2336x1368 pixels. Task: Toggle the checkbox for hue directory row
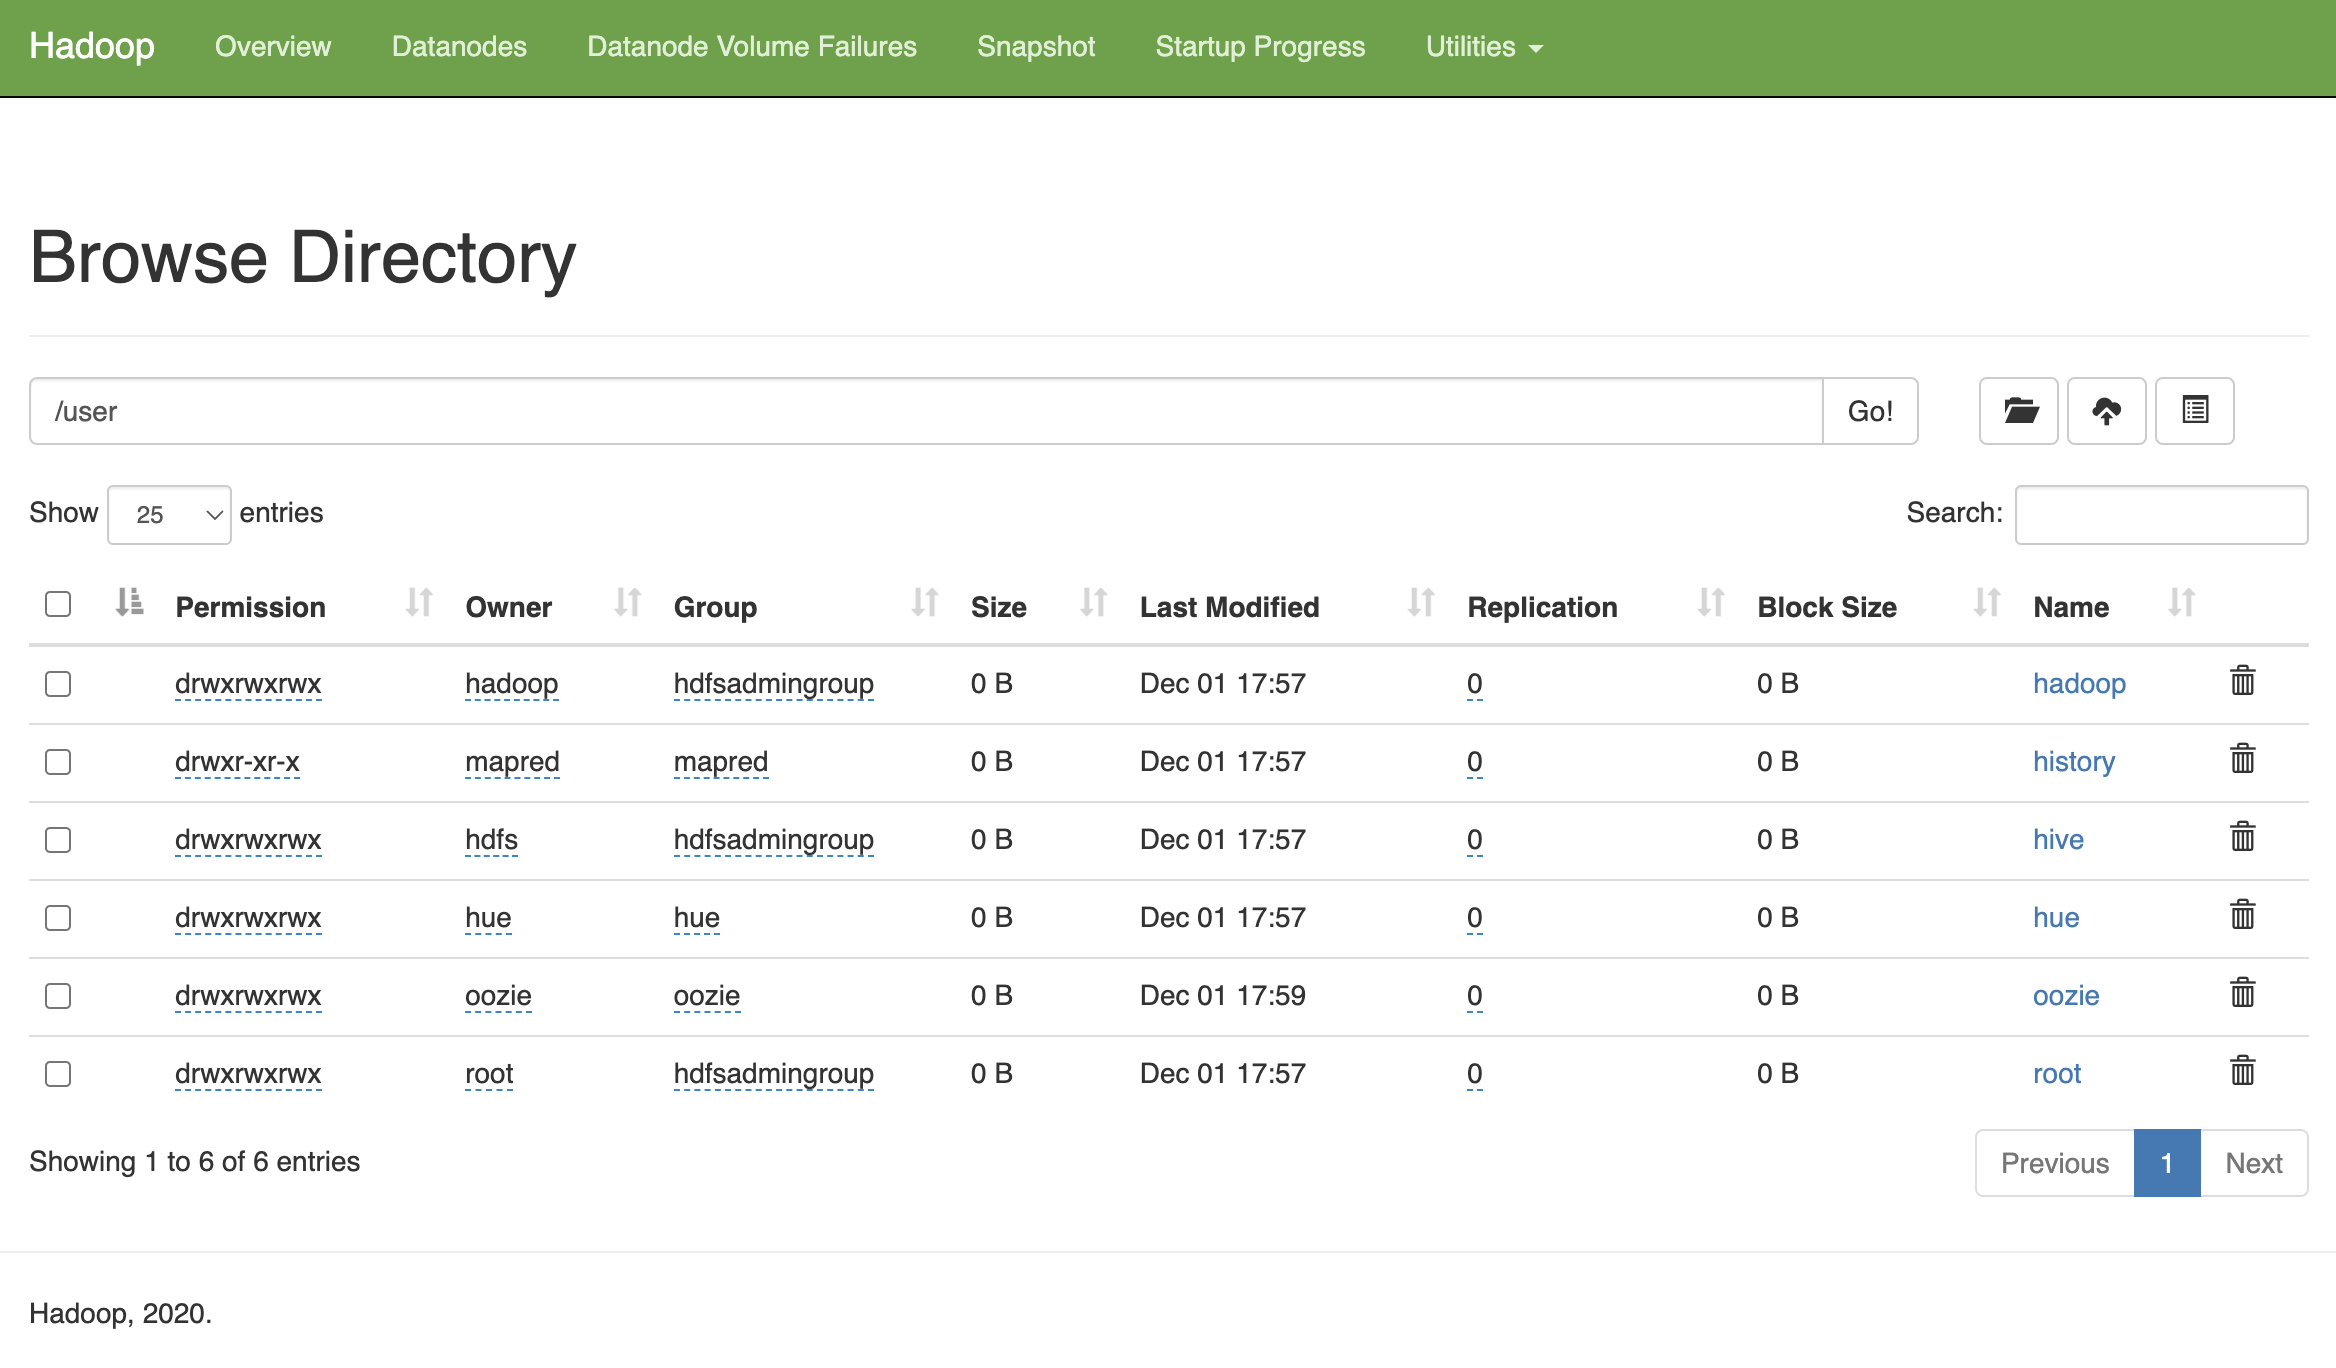57,915
